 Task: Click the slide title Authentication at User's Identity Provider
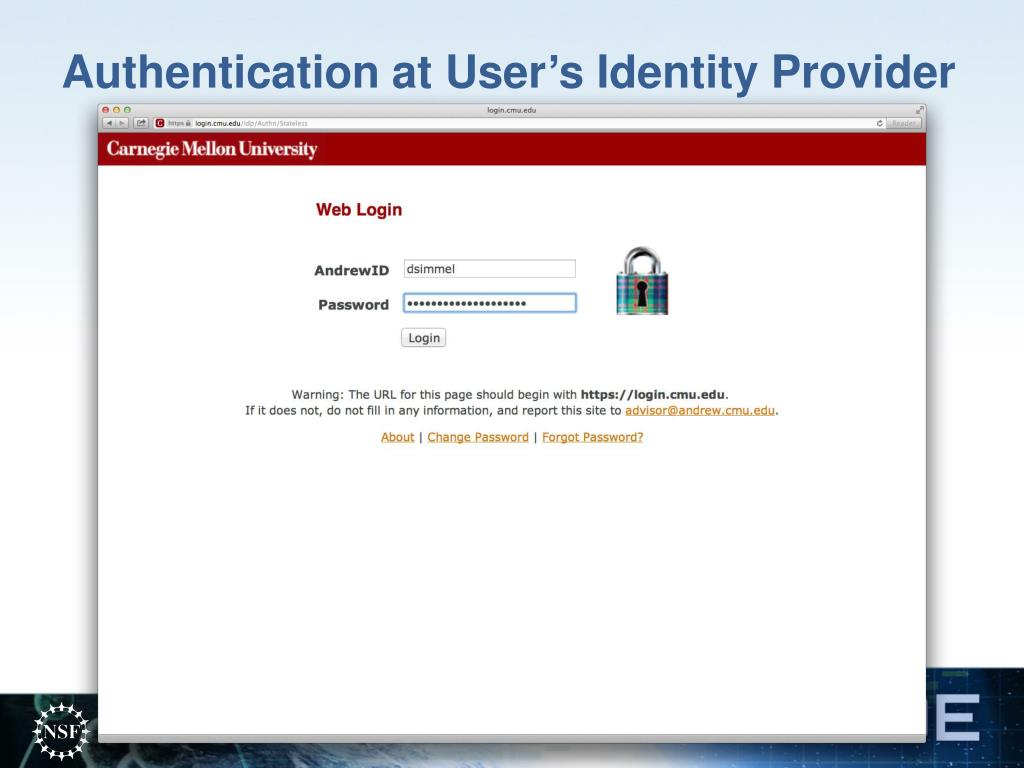tap(509, 72)
